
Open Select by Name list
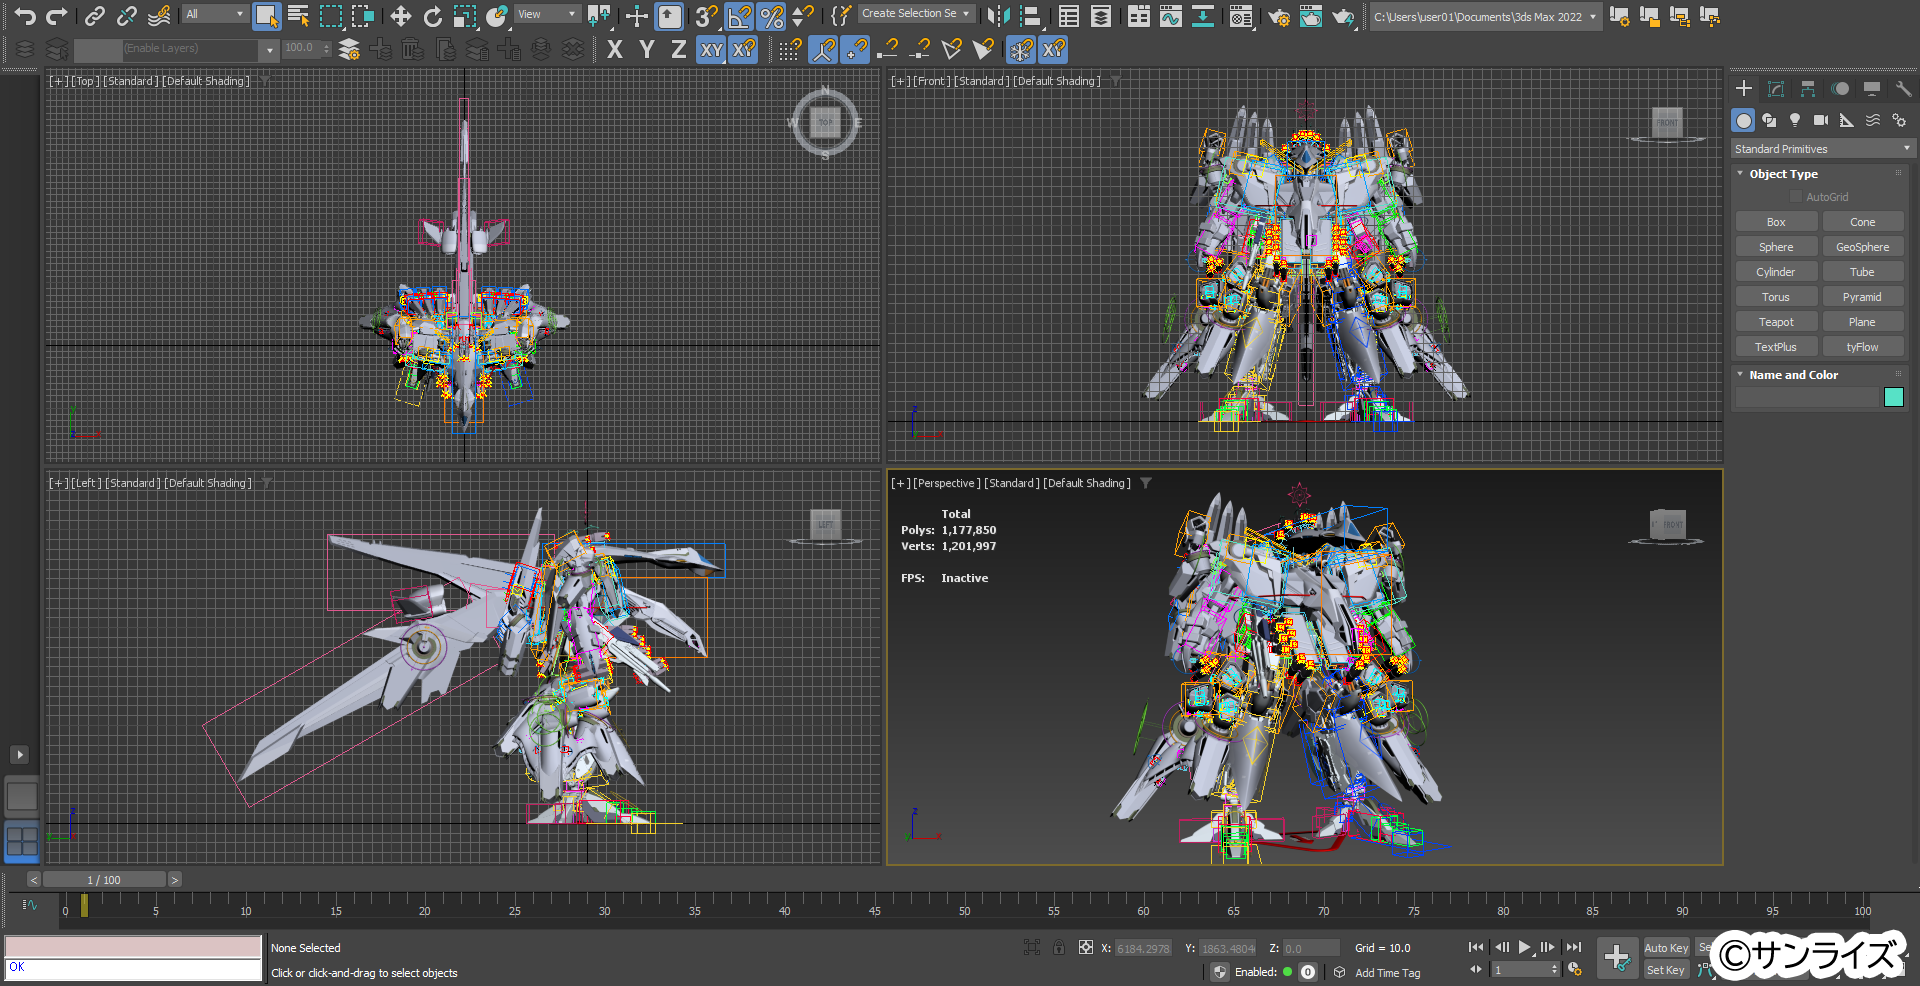298,15
